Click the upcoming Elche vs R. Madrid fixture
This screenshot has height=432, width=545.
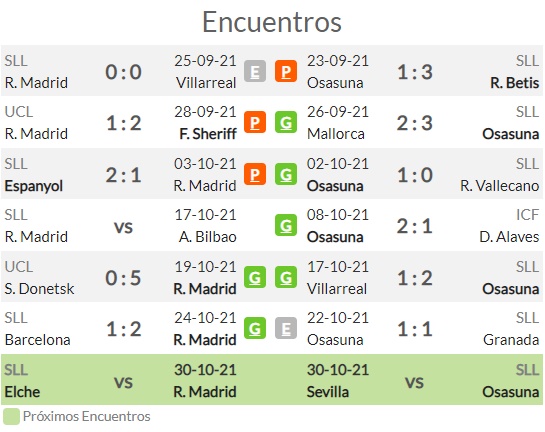120,381
